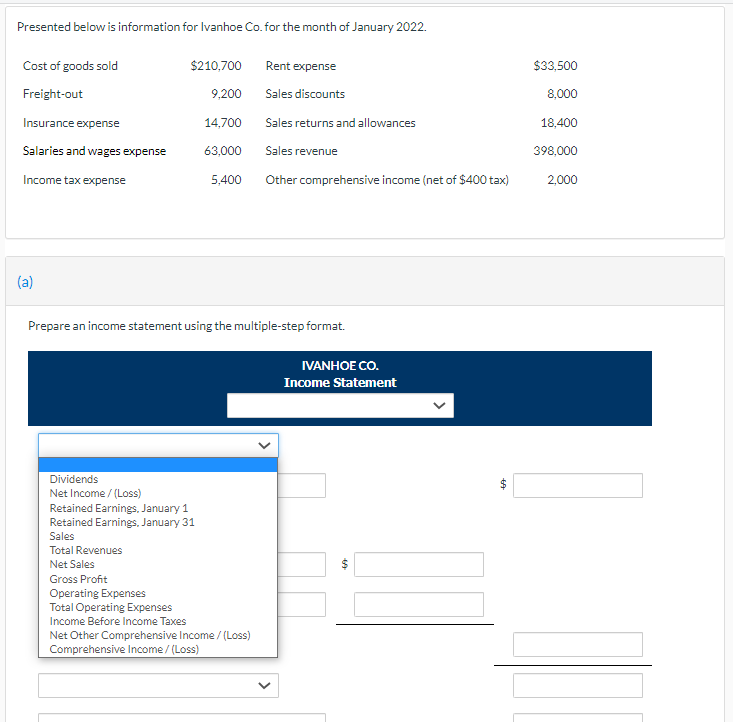Click Sales returns and allowances label
The image size is (733, 722).
click(x=340, y=123)
